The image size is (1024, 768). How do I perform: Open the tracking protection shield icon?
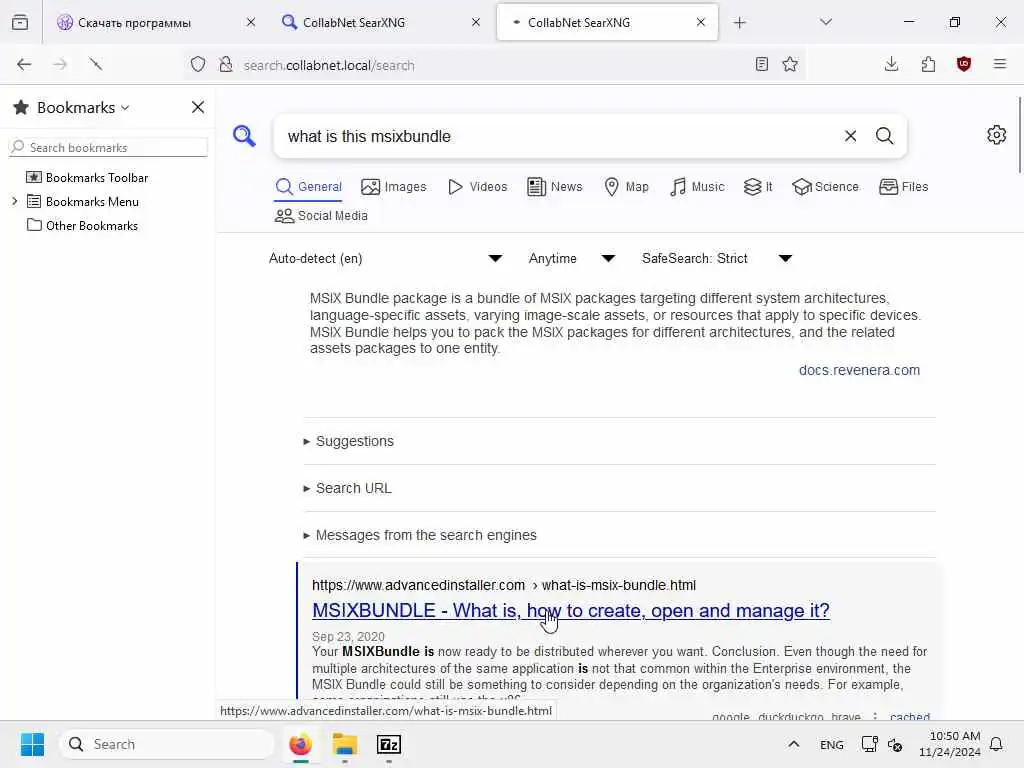click(198, 64)
